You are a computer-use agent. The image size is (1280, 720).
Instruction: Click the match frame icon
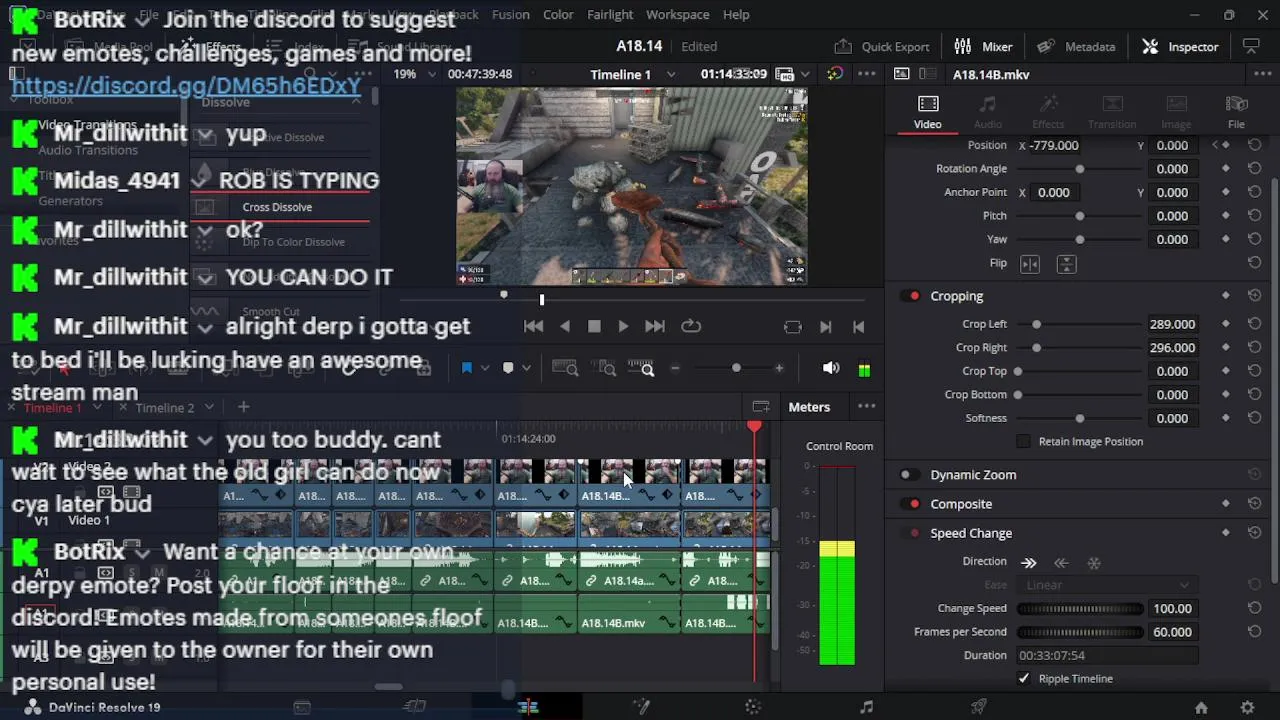(793, 327)
